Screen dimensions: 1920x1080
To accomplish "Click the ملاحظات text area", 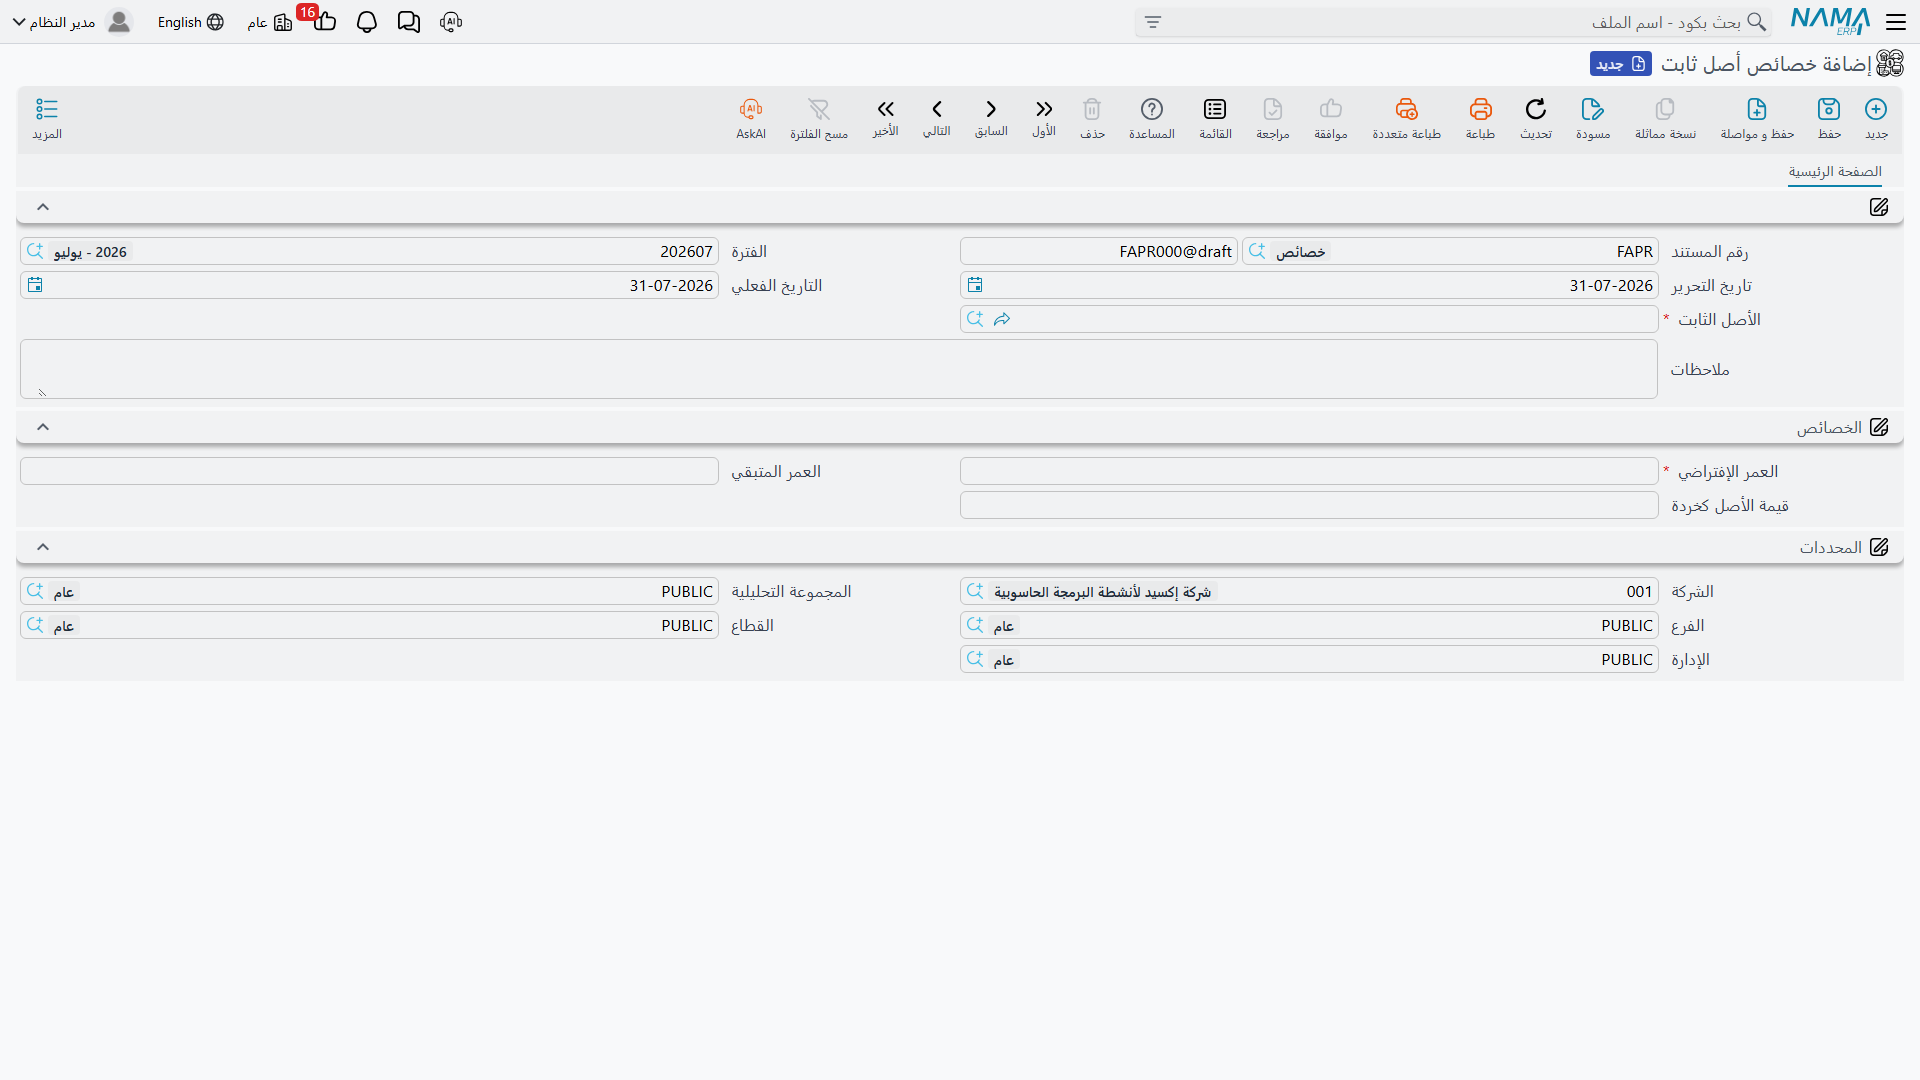I will coord(838,369).
